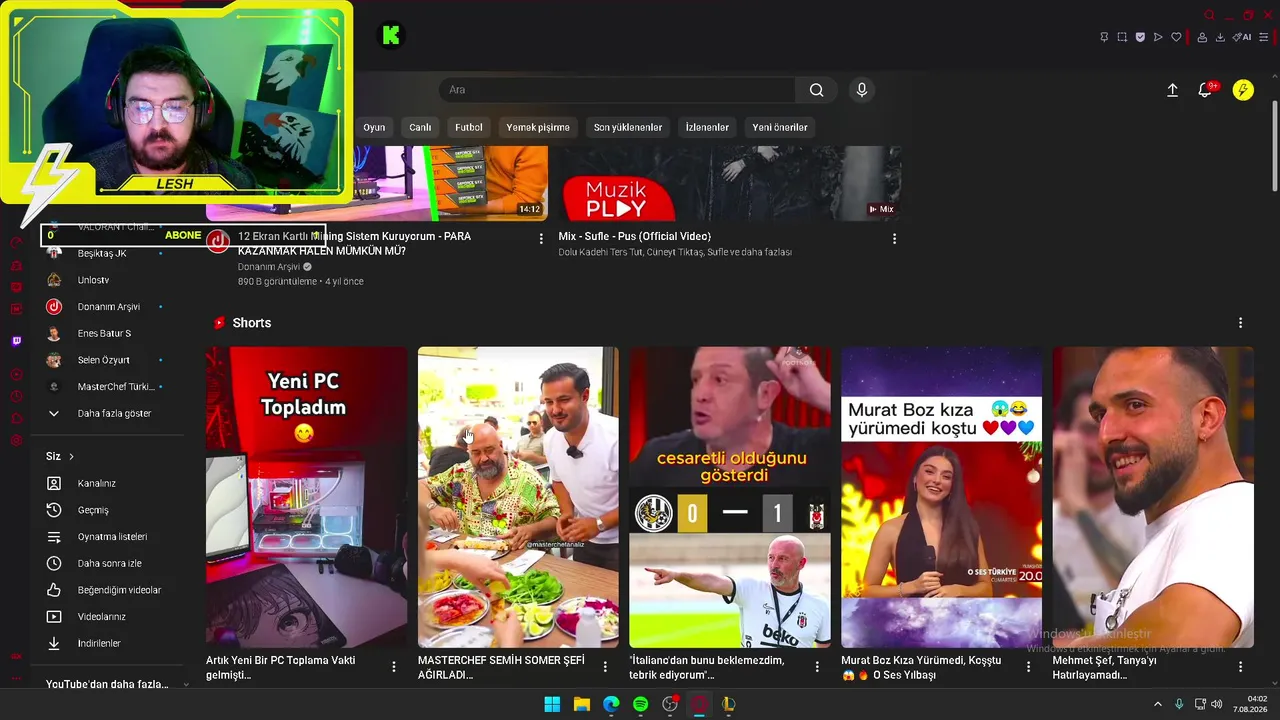Show hidden system tray icons chevron
Image resolution: width=1280 pixels, height=720 pixels.
[x=1157, y=704]
